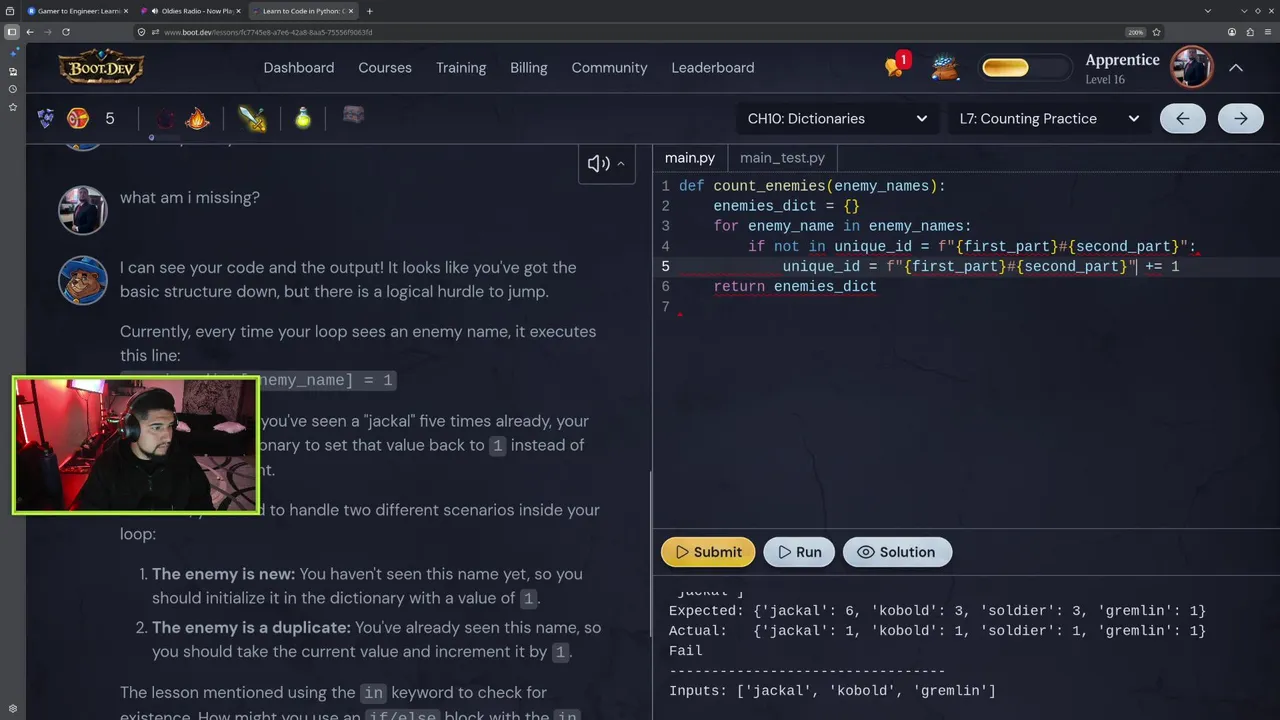This screenshot has height=720, width=1280.
Task: Click the browser forward arrow
Action: [x=48, y=32]
